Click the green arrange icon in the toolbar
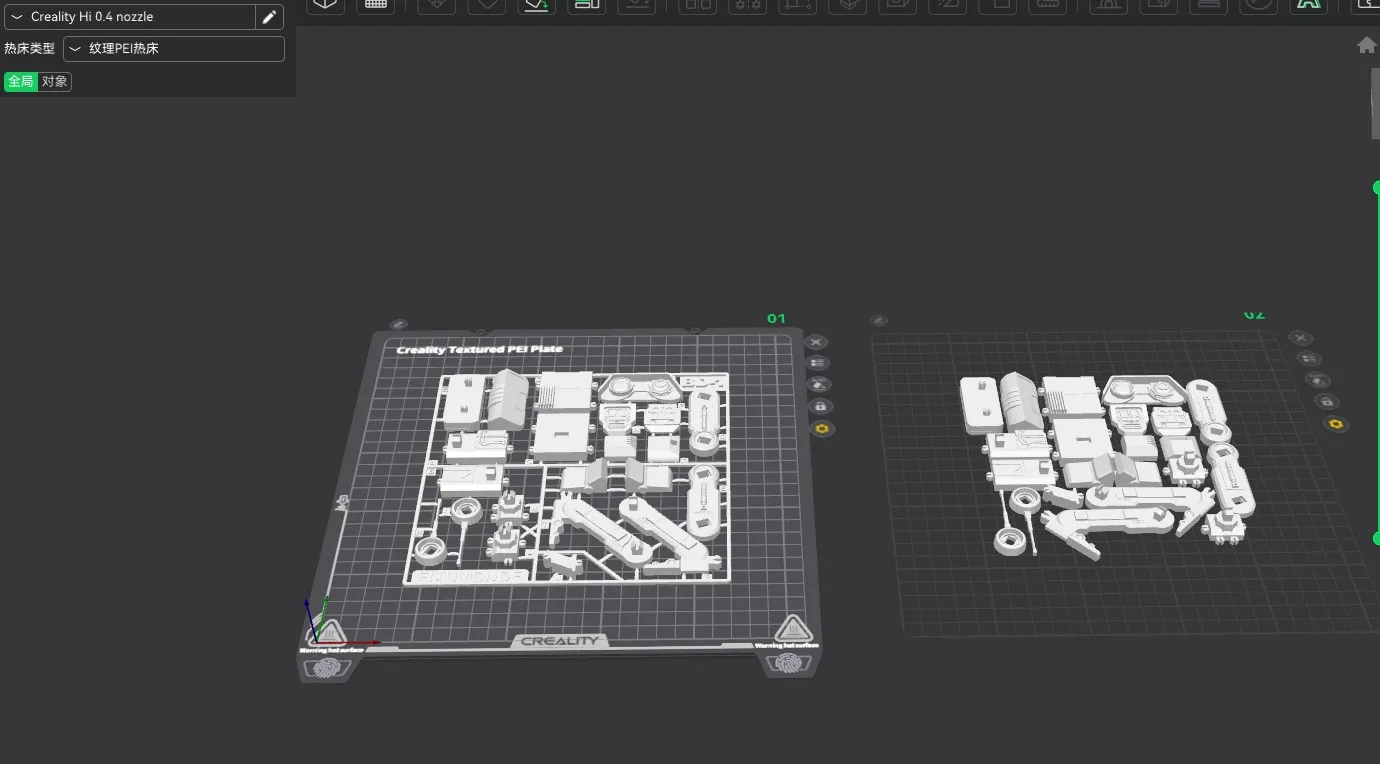Screen dimensions: 1380x764 click(x=587, y=5)
